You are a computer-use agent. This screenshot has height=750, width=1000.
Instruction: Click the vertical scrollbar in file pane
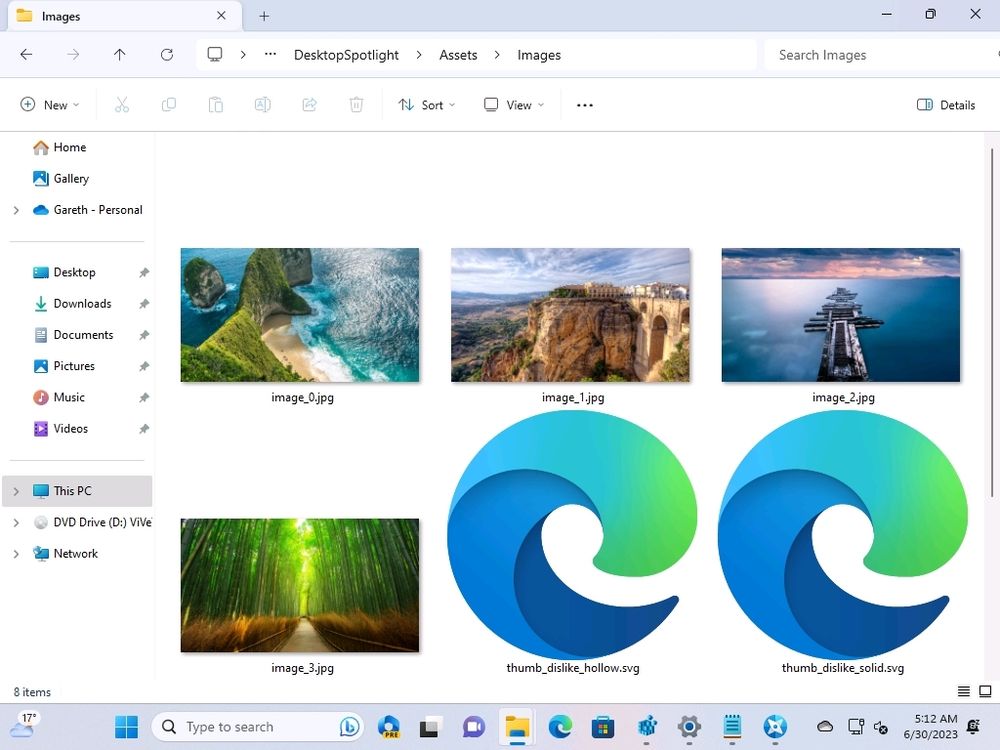tap(992, 322)
